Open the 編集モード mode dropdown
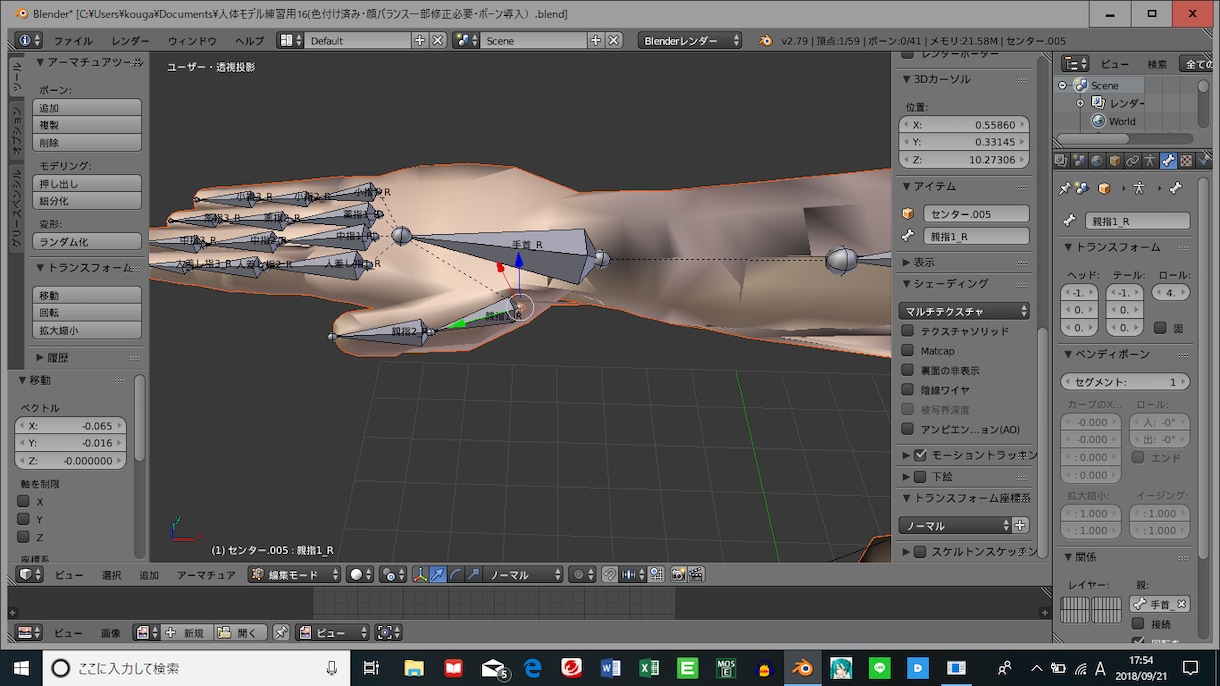The height and width of the screenshot is (686, 1220). [x=295, y=575]
